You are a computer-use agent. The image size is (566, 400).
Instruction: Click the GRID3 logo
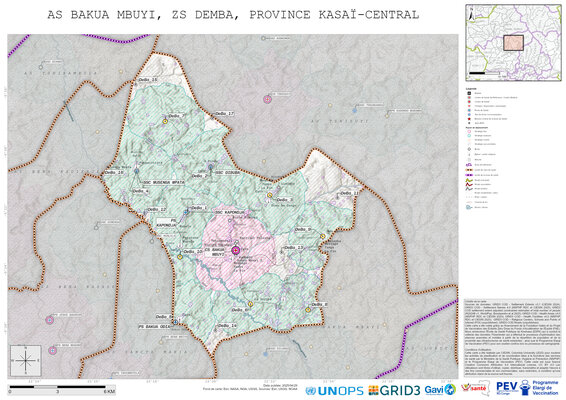[394, 390]
